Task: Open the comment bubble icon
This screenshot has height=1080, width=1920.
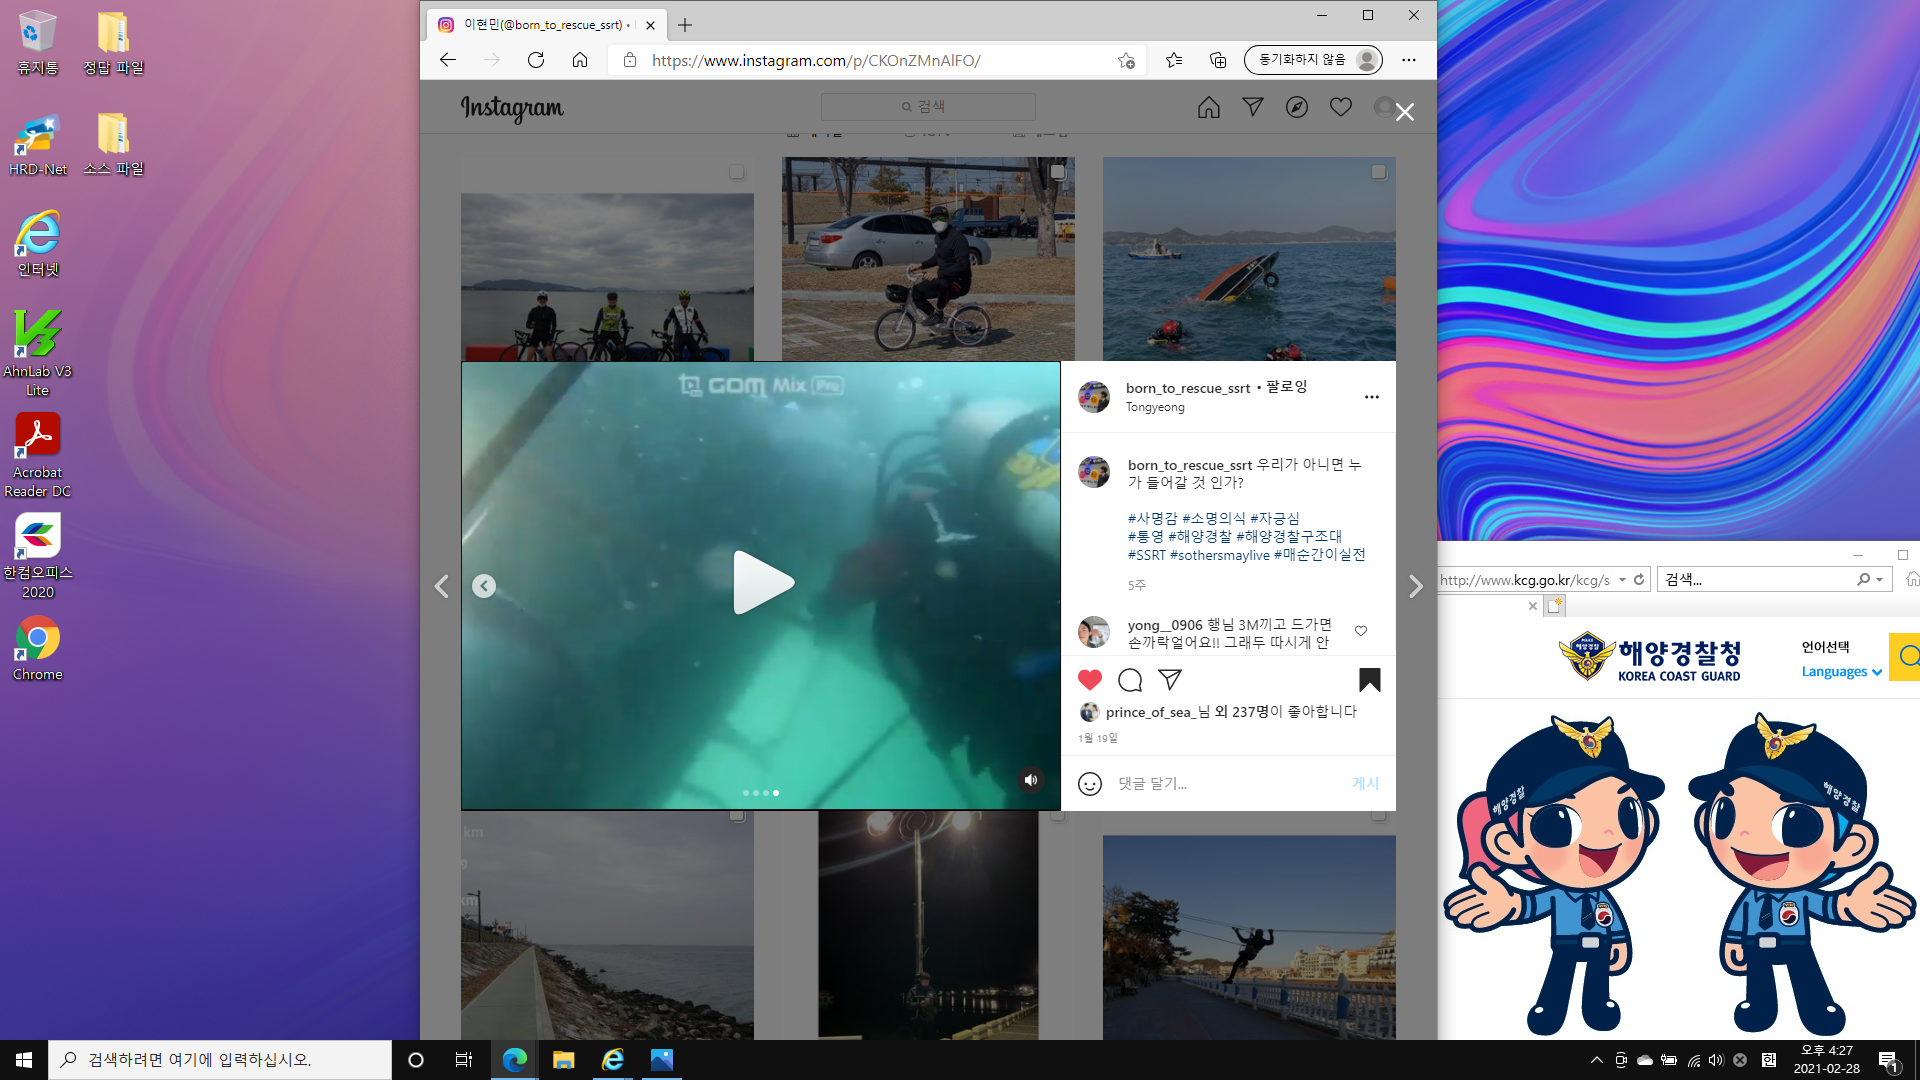Action: pyautogui.click(x=1130, y=680)
